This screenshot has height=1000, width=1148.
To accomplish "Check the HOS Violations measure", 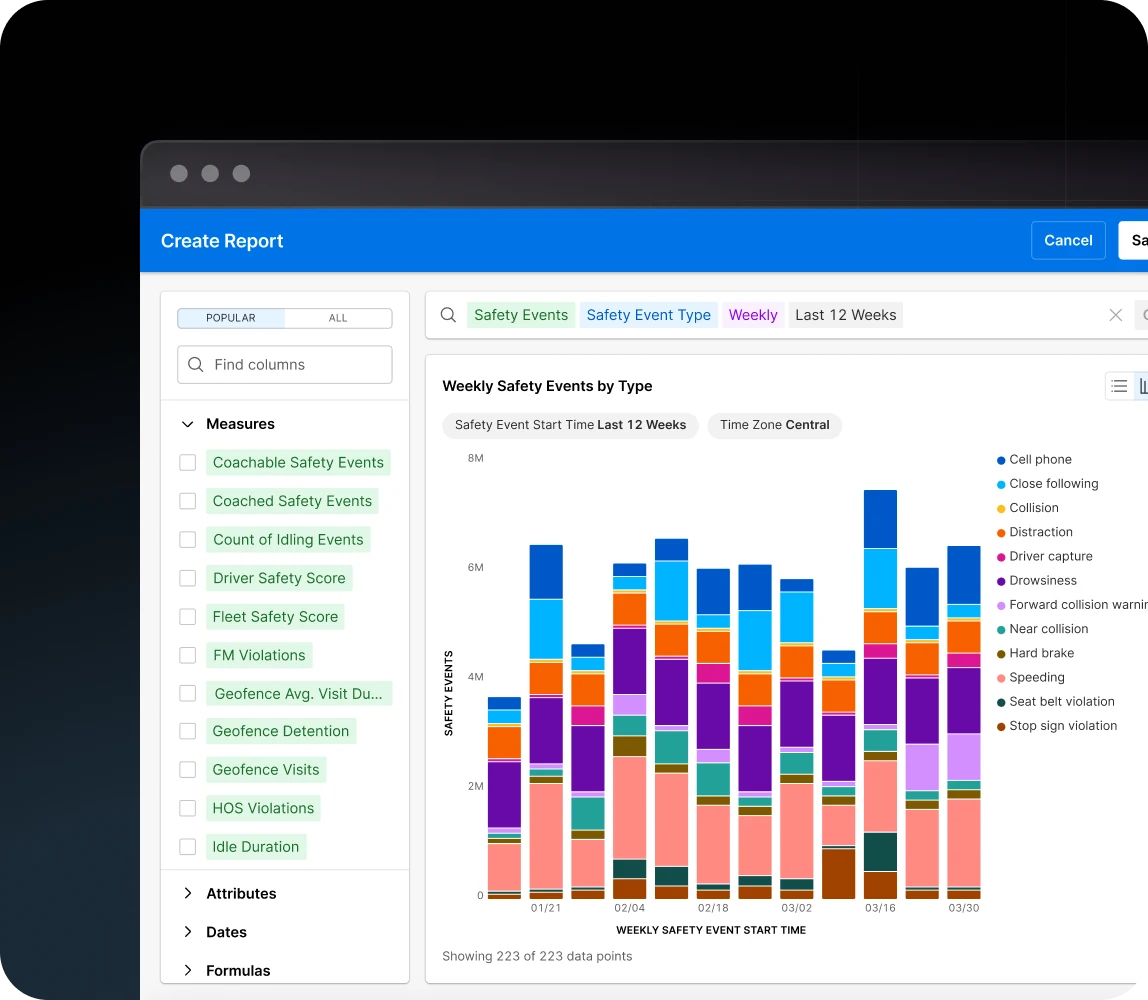I will click(x=187, y=808).
